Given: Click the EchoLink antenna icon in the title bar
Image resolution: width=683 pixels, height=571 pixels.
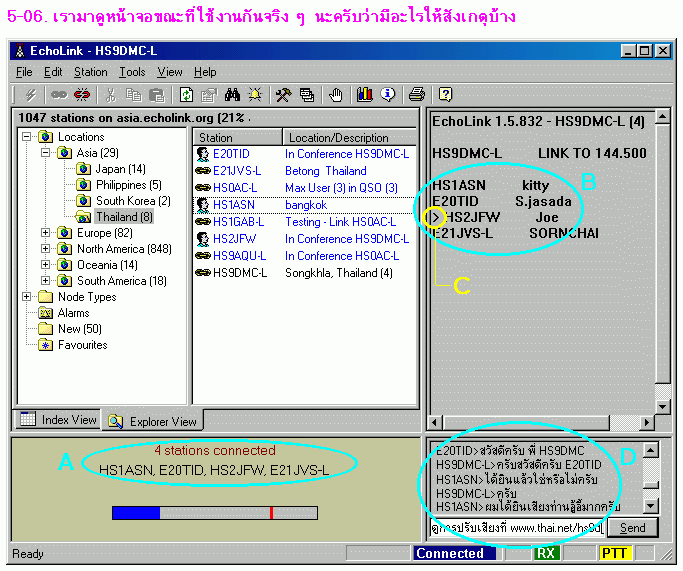Looking at the screenshot, I should (x=20, y=51).
